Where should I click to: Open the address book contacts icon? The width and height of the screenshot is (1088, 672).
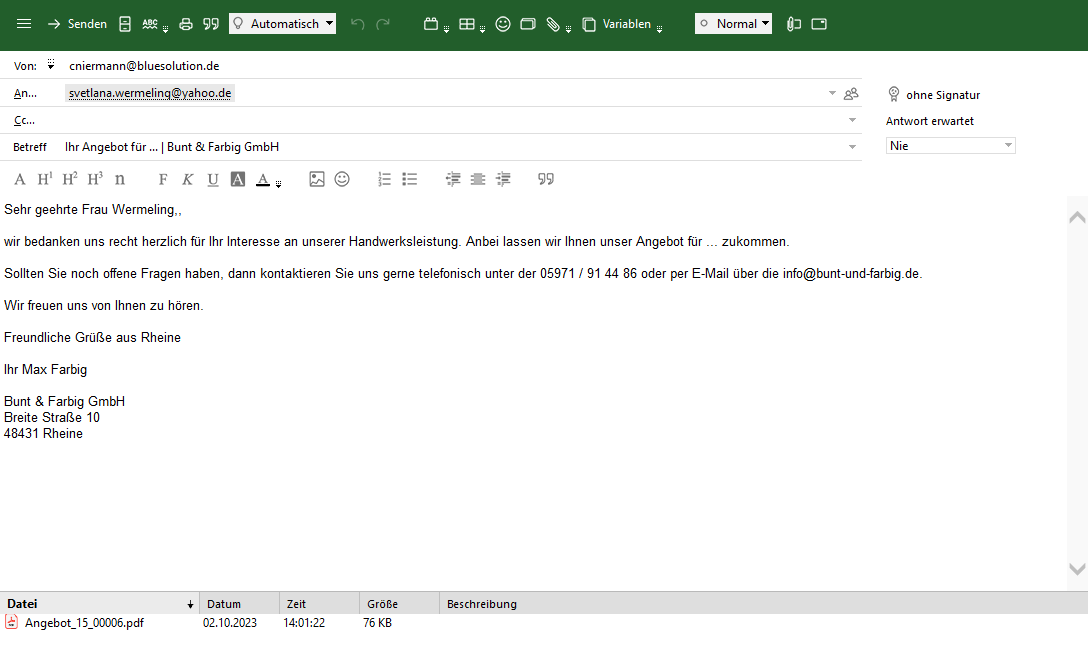coord(851,93)
